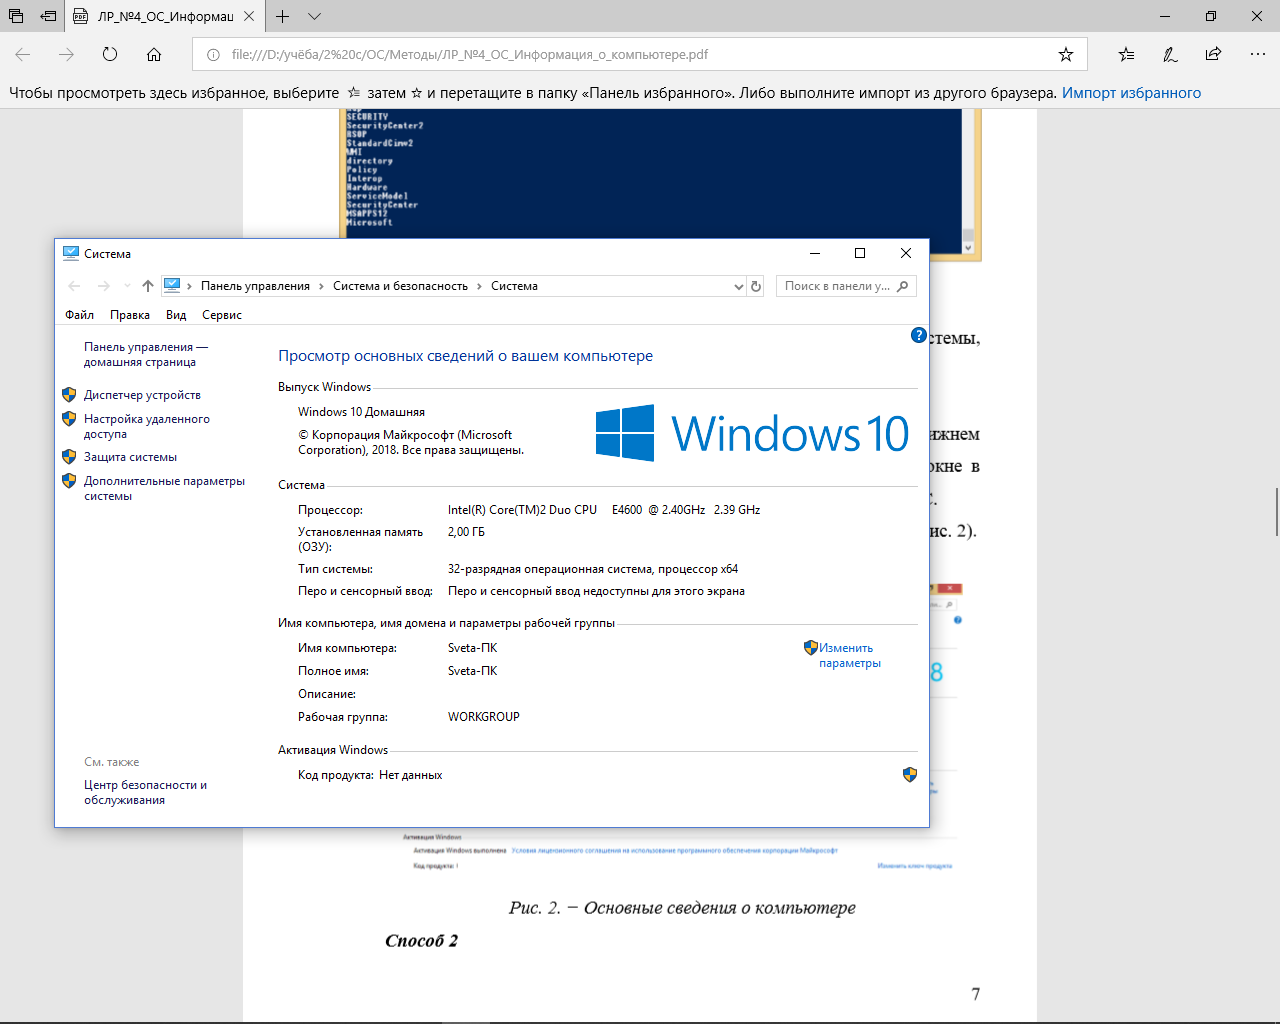
Task: Select the Windows 10 Домашняя text
Action: click(x=361, y=412)
